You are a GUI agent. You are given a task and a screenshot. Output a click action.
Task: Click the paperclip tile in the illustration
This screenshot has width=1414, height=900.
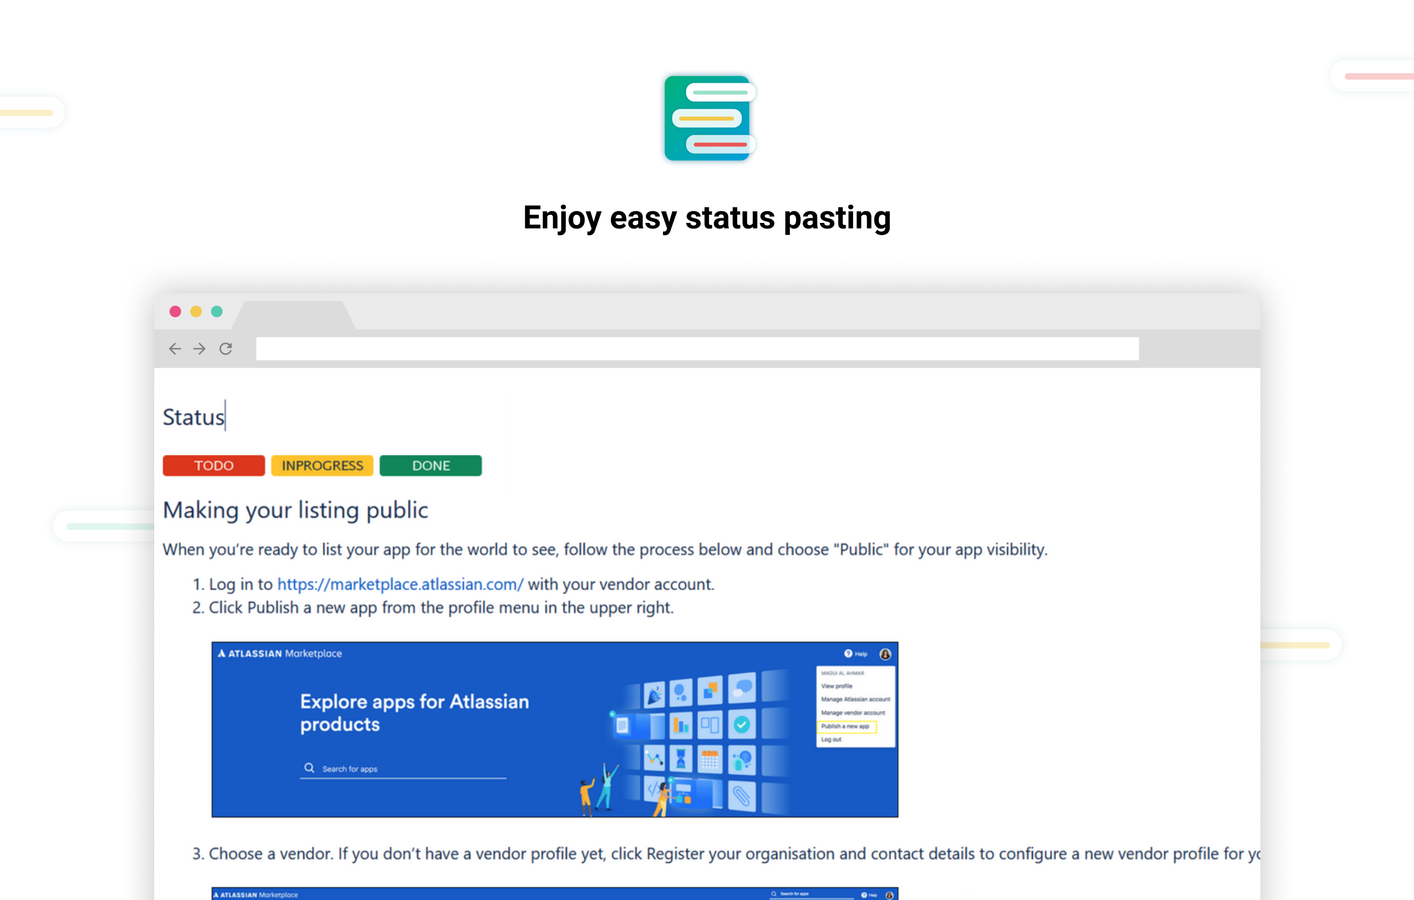[x=741, y=796]
